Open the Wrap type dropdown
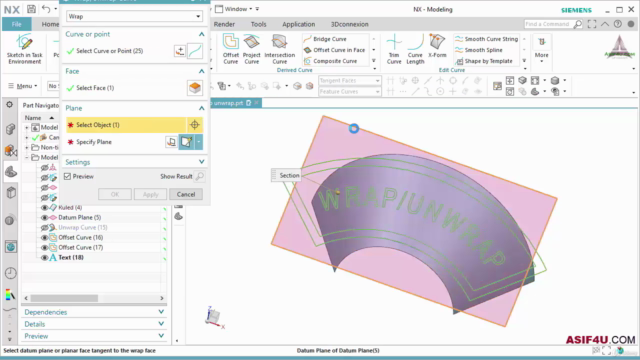 click(x=134, y=16)
